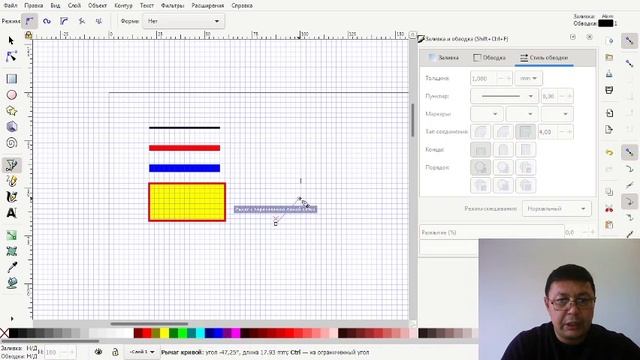Select round join type
Image resolution: width=640 pixels, height=360 pixels.
point(480,132)
